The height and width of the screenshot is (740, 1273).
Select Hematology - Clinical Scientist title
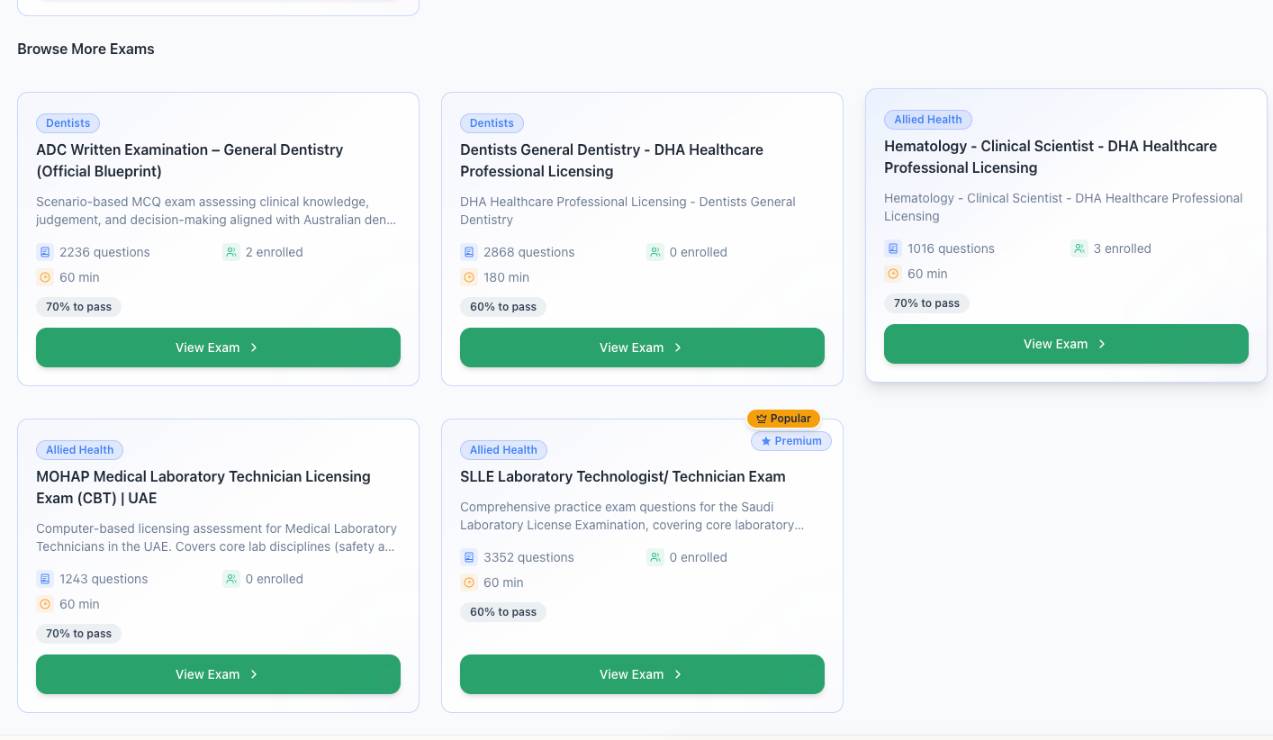[1050, 156]
